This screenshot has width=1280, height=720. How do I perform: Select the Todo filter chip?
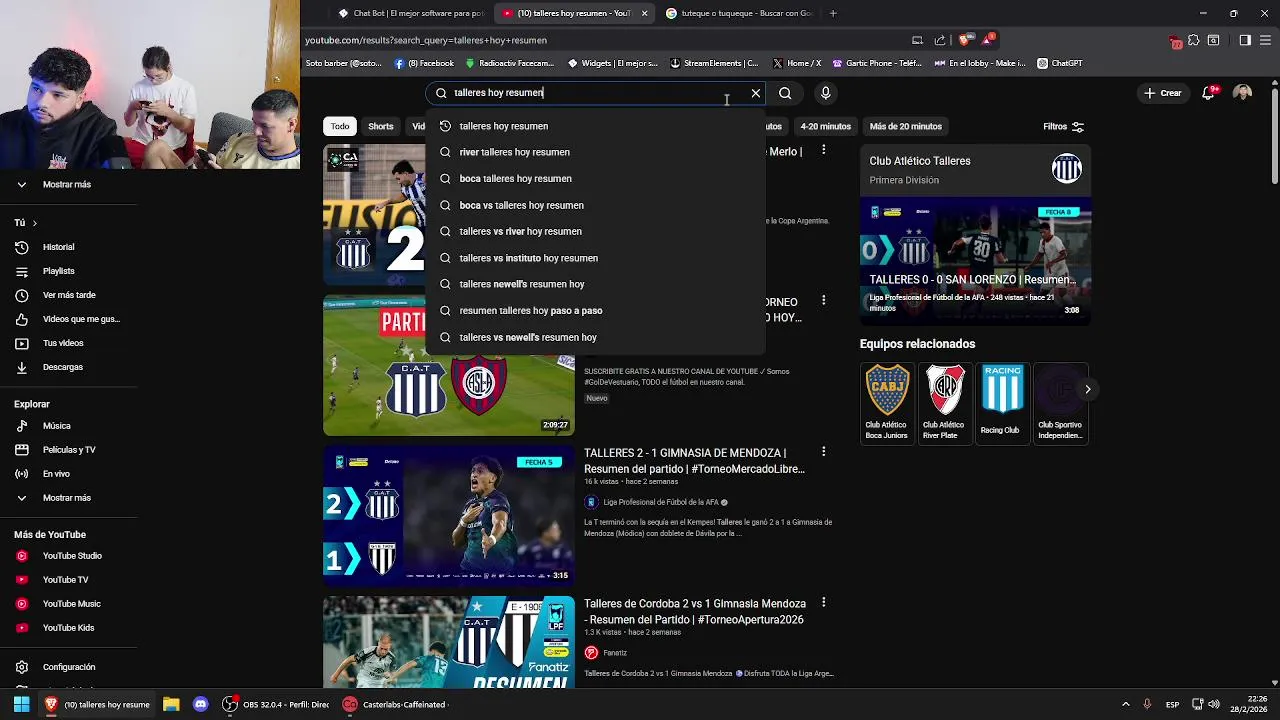coord(340,127)
